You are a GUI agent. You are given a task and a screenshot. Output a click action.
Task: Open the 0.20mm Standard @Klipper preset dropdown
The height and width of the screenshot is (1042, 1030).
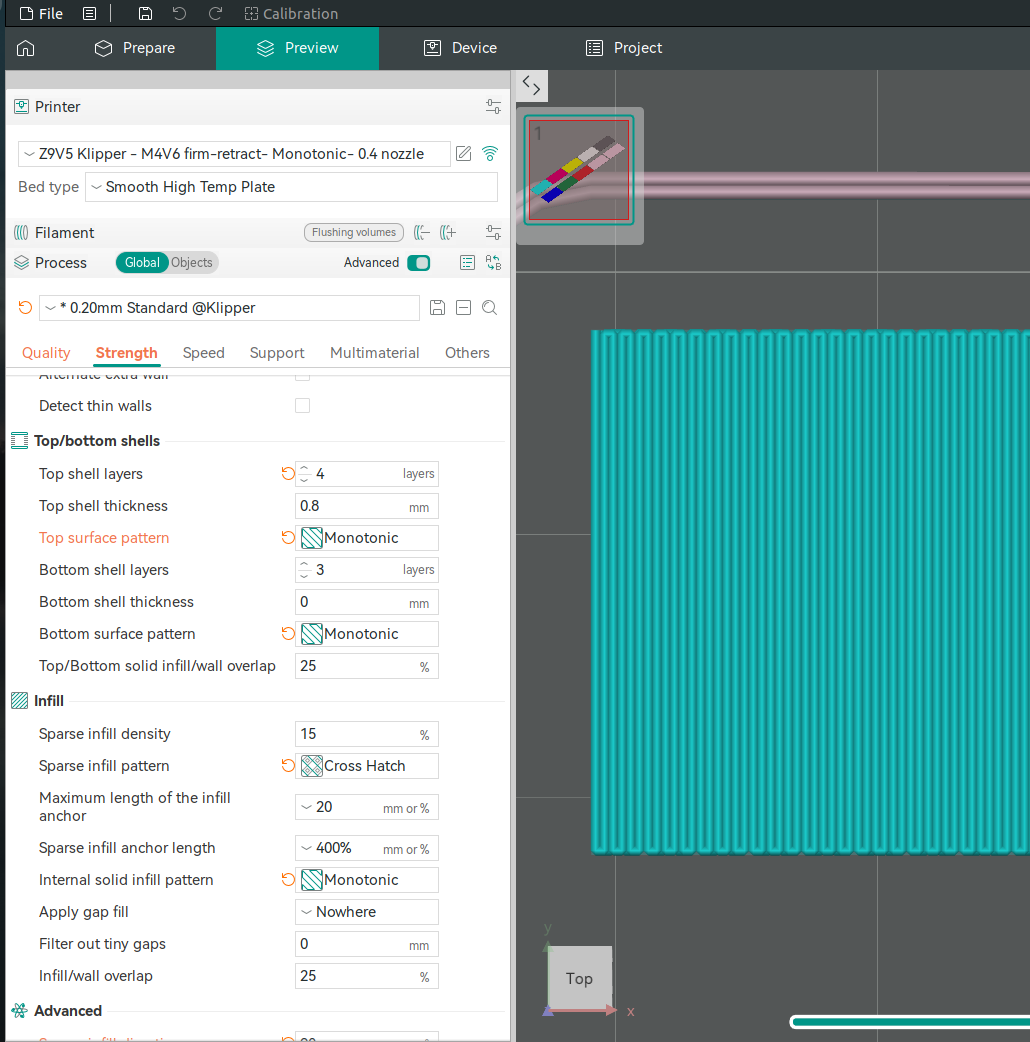[x=229, y=308]
